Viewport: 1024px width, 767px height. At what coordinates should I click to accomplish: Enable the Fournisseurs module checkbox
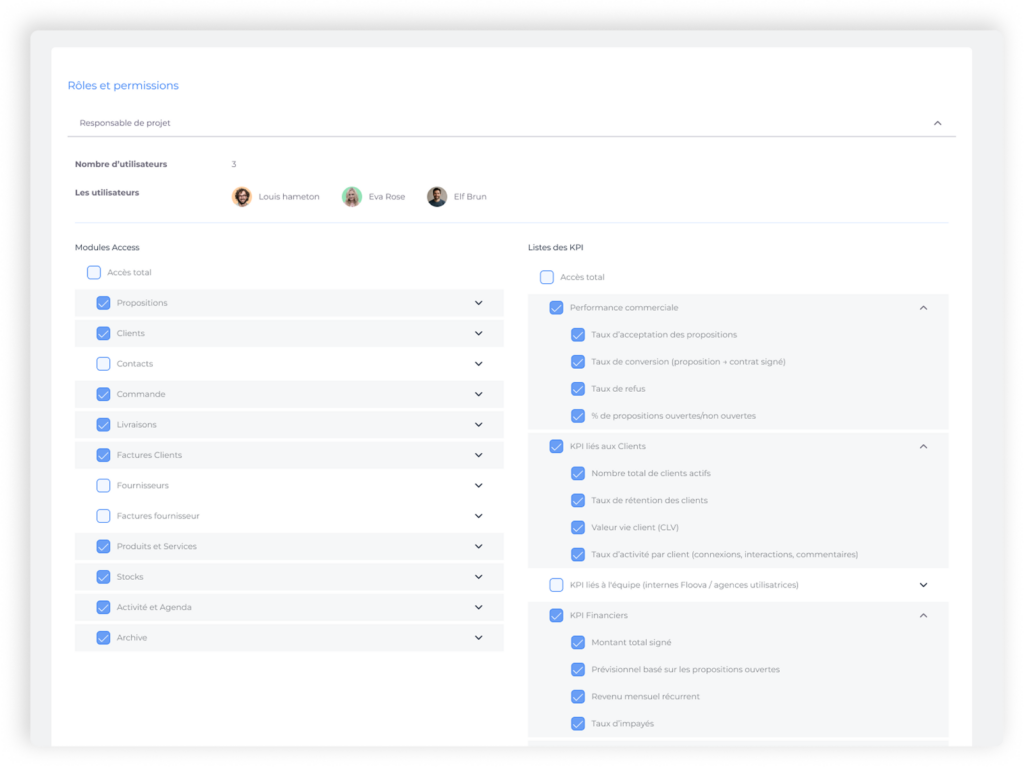pyautogui.click(x=103, y=486)
